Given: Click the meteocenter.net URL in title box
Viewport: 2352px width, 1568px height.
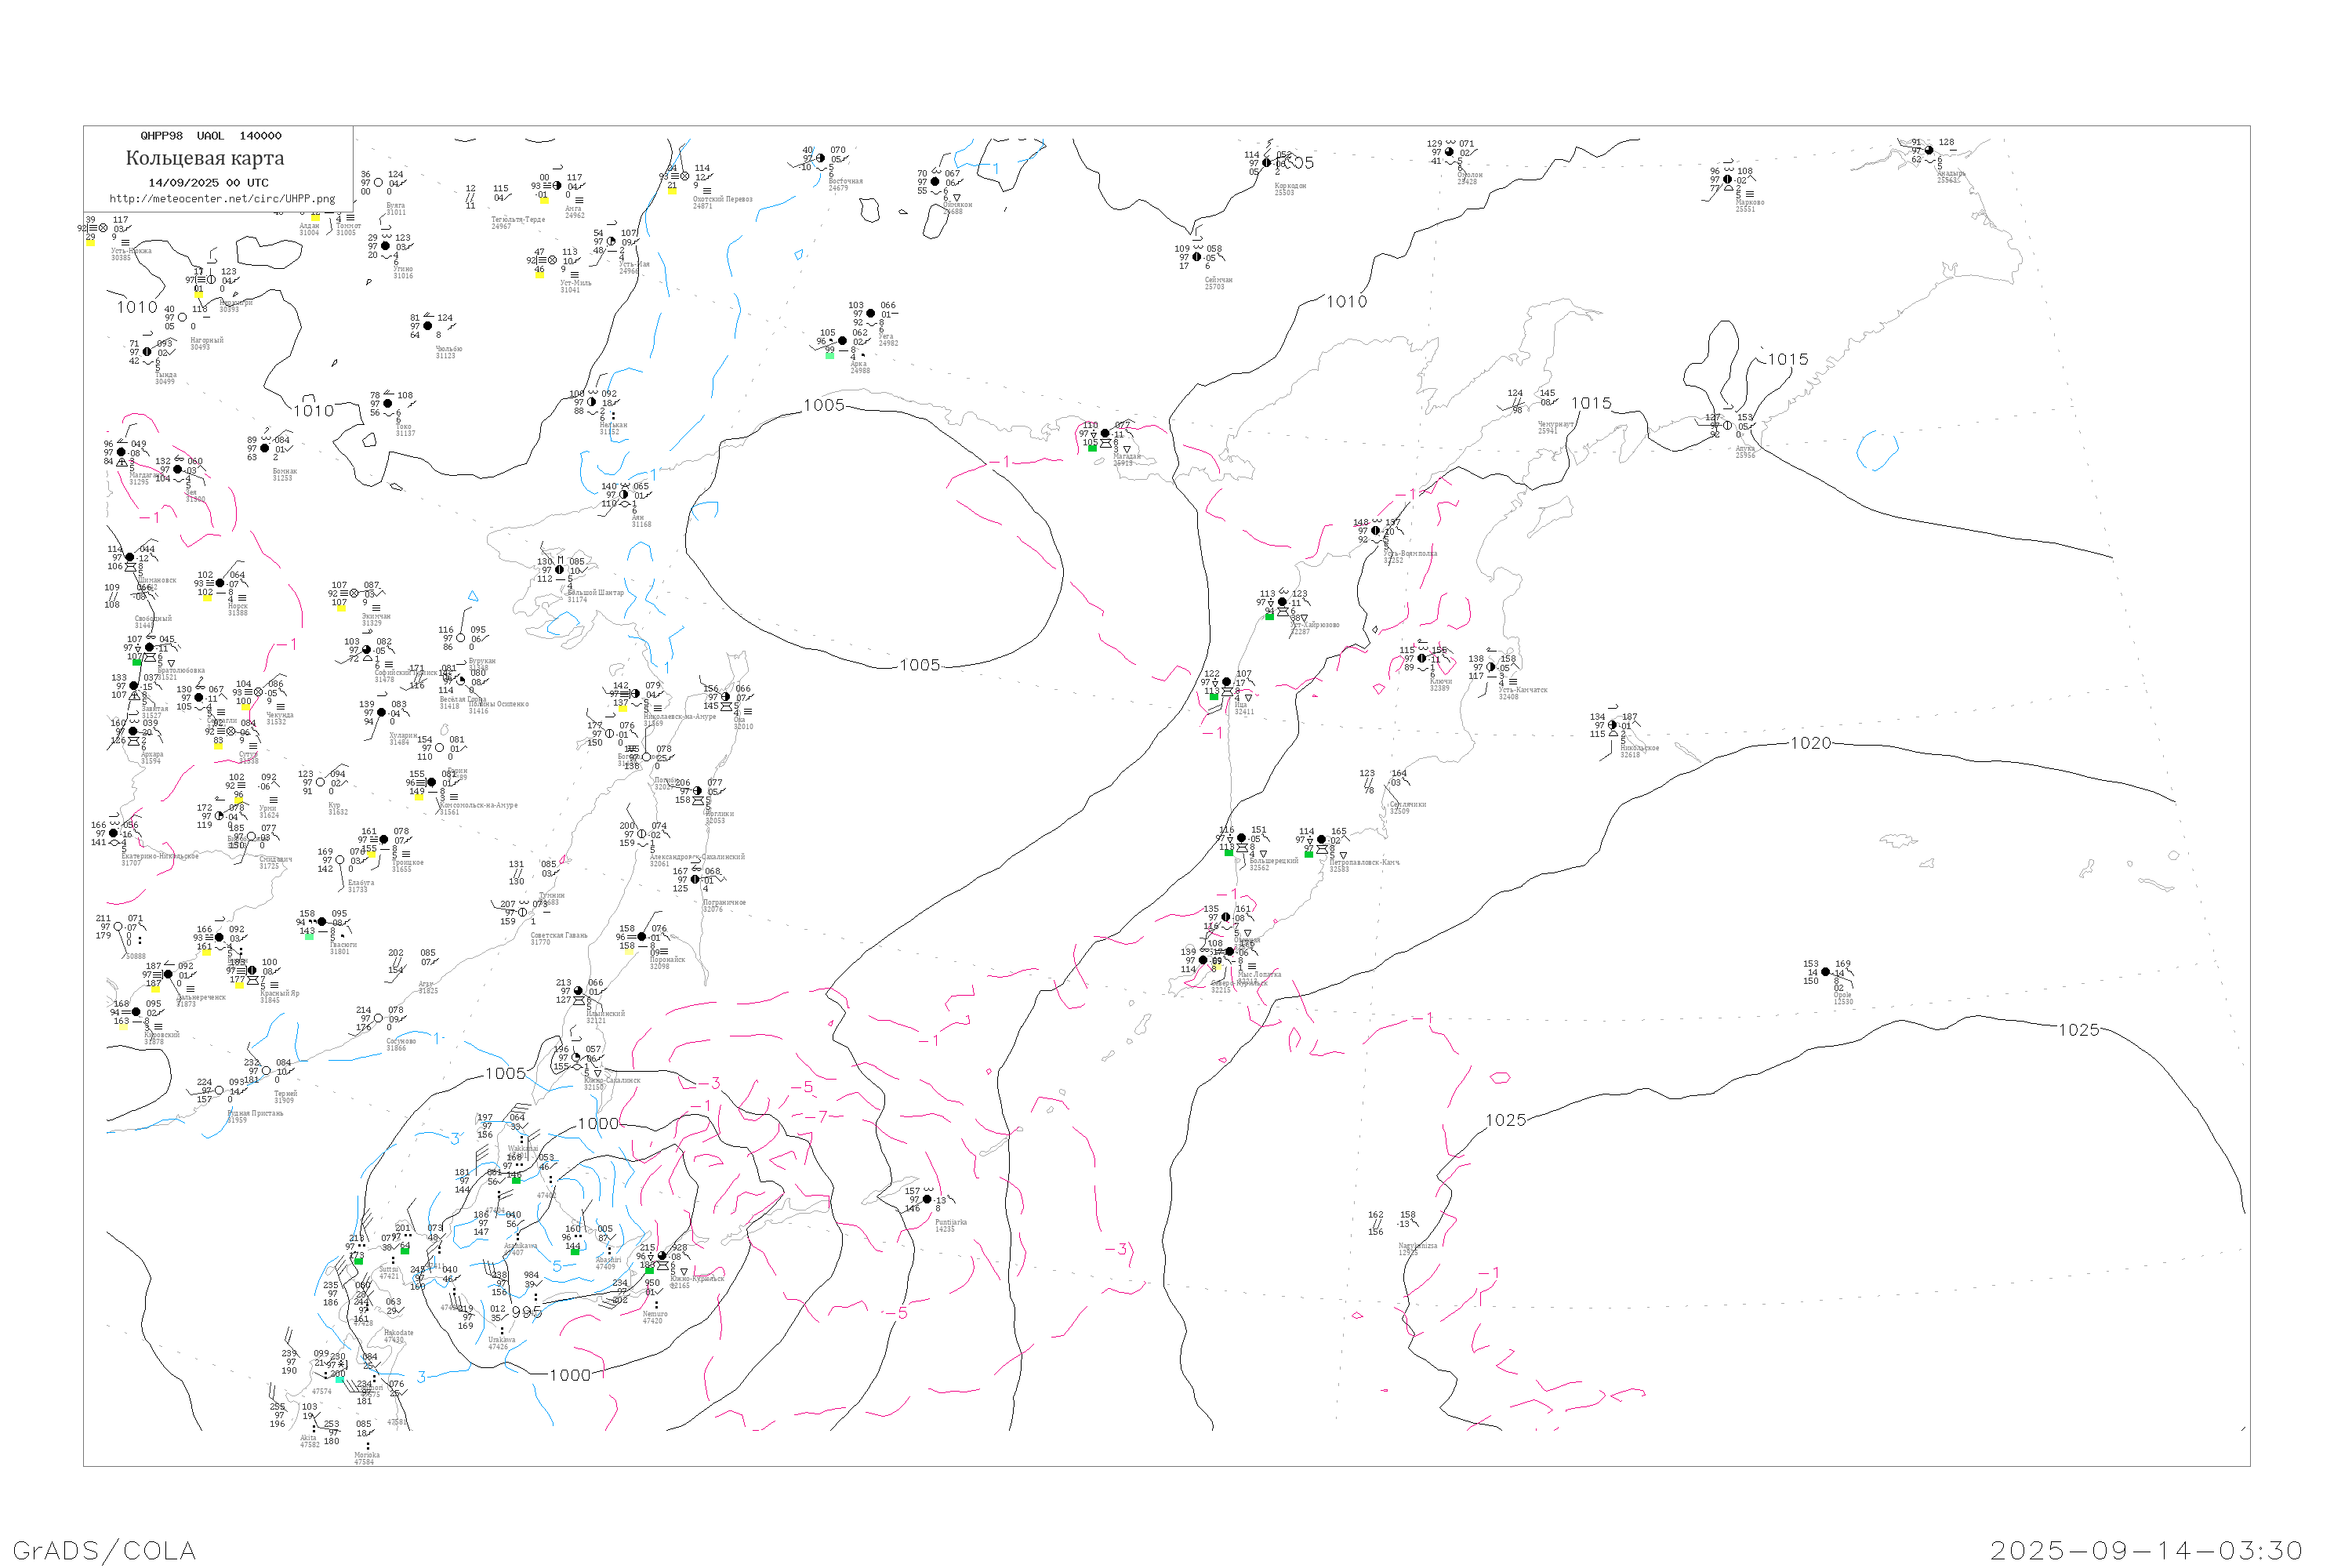Looking at the screenshot, I should point(222,199).
